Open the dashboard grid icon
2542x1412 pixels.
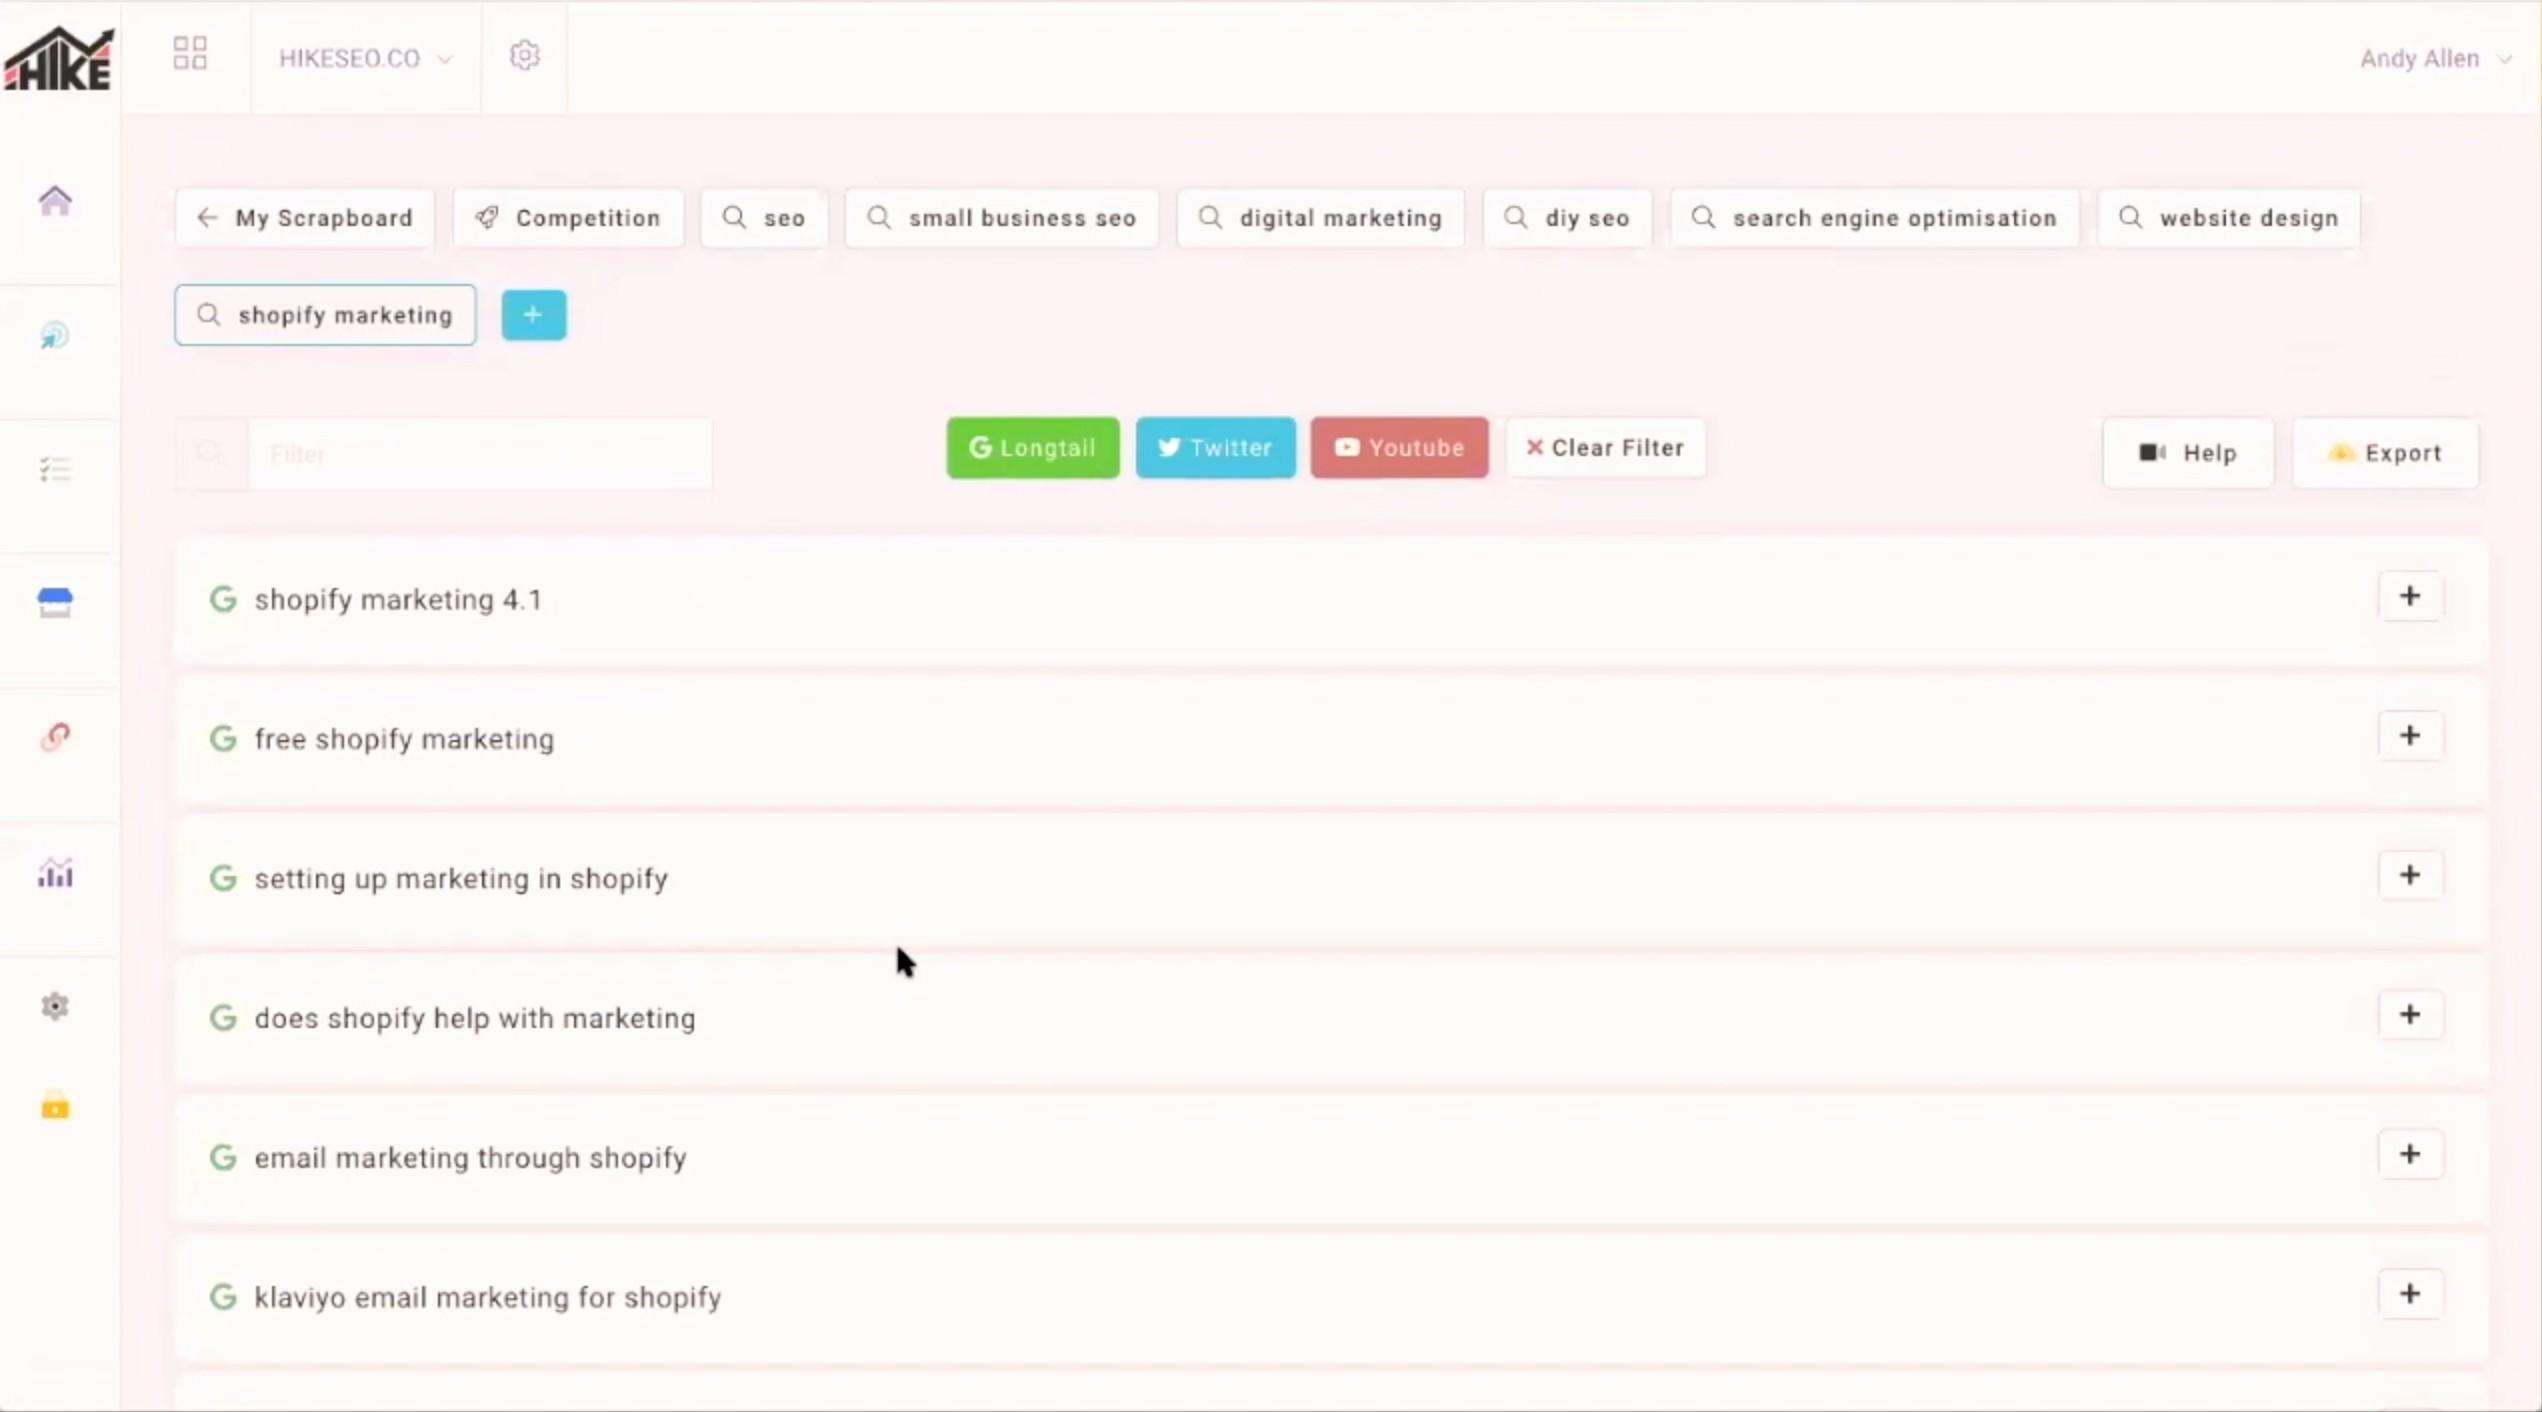[x=190, y=53]
